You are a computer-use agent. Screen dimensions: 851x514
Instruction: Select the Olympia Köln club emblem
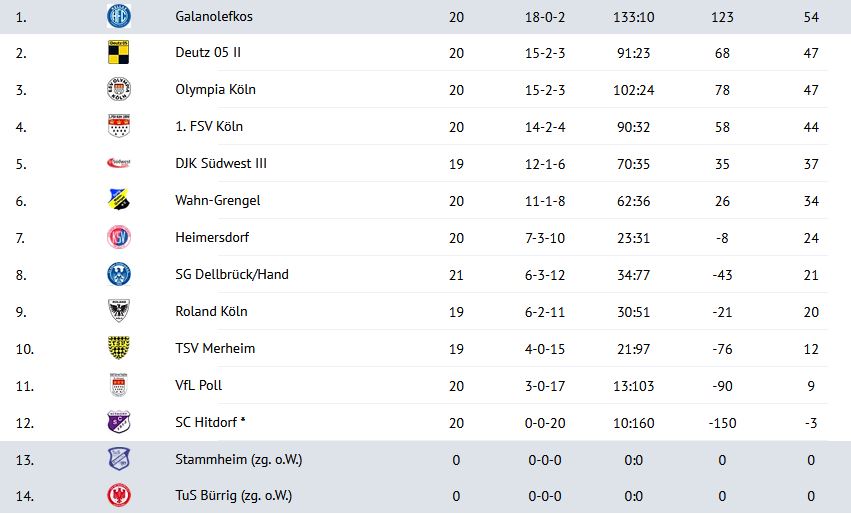point(119,89)
